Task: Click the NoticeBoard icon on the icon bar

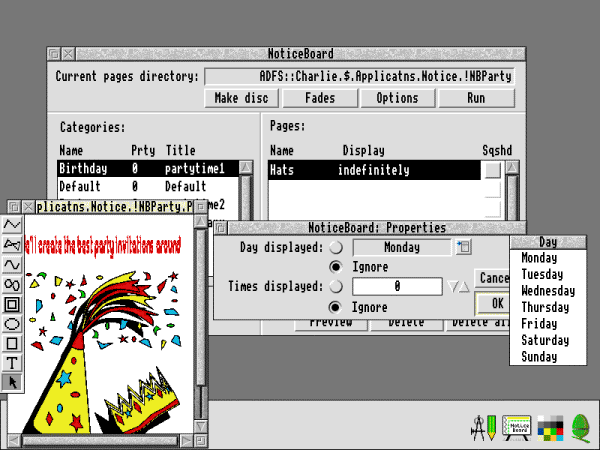Action: 517,427
